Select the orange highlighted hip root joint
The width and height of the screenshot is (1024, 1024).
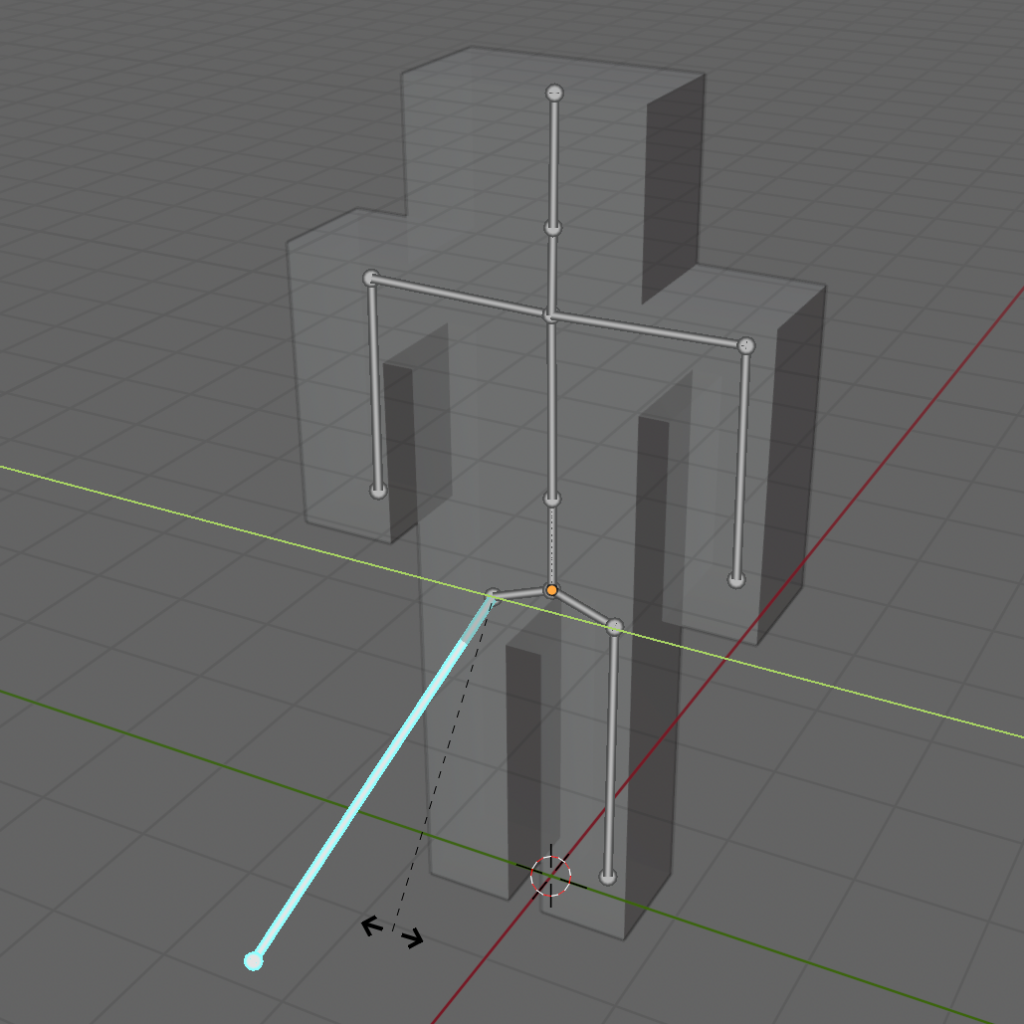tap(551, 590)
